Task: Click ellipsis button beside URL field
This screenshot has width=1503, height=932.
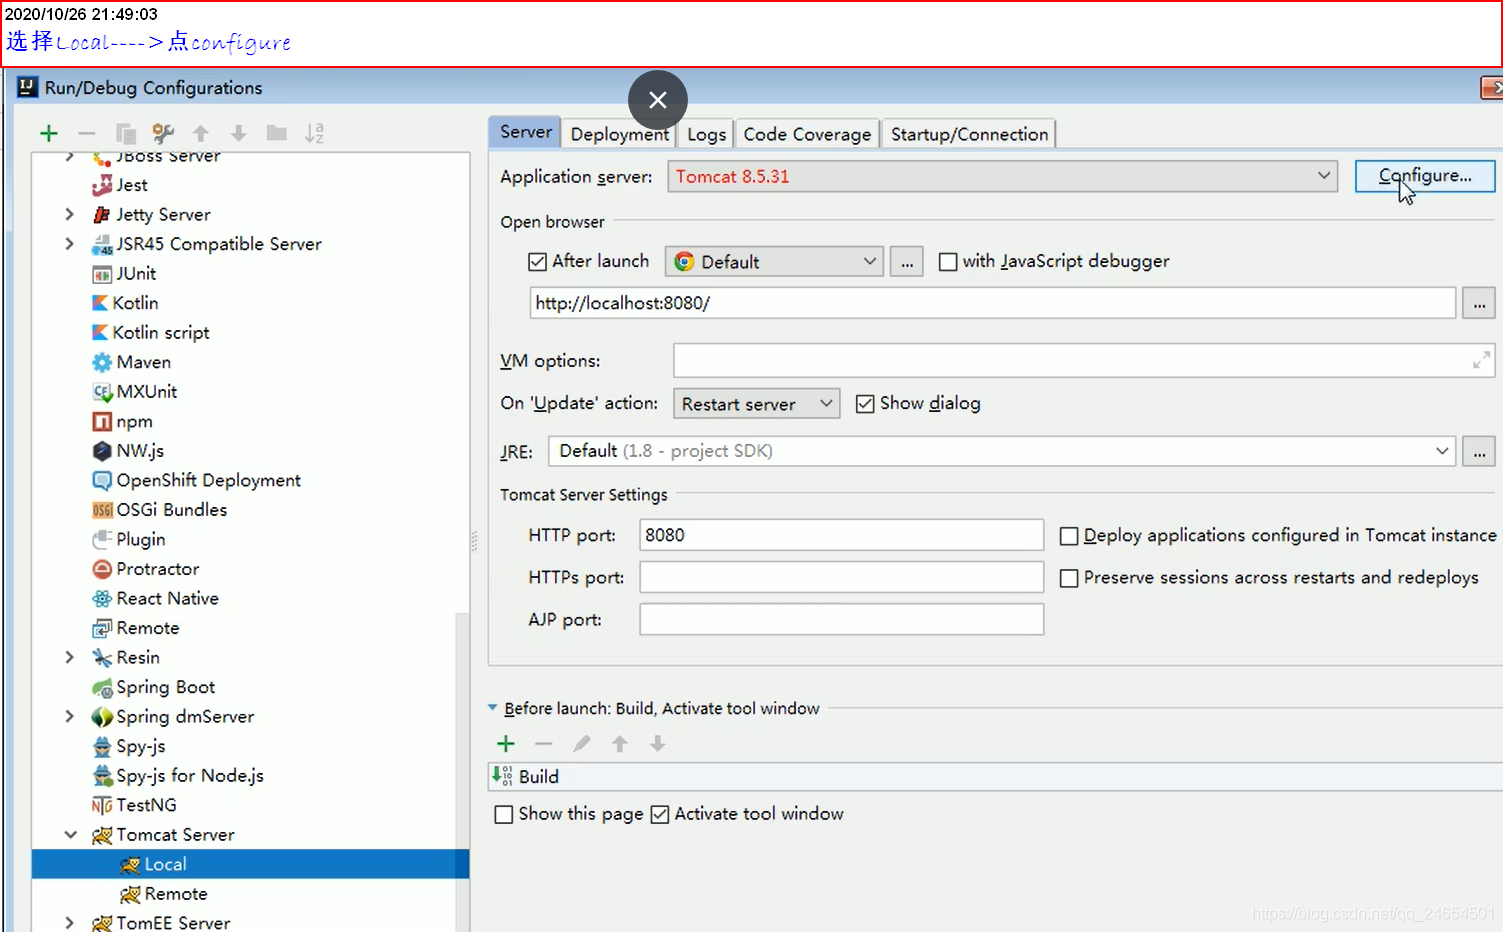Action: (1479, 303)
